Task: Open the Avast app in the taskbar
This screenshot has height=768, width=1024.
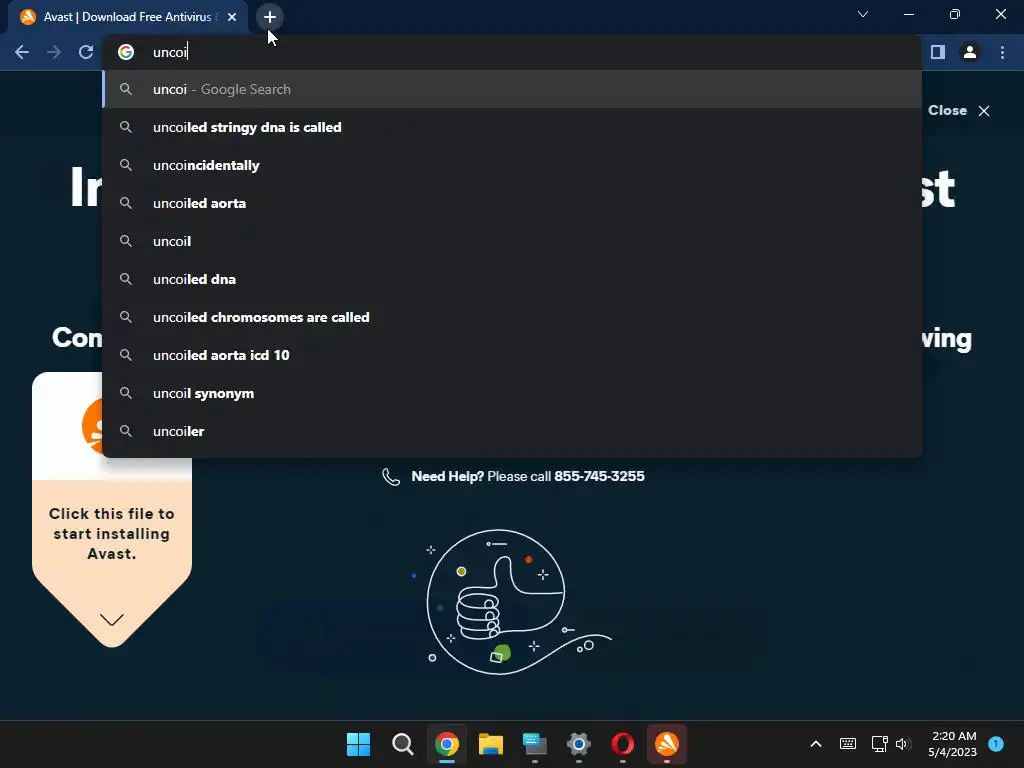Action: pos(667,744)
